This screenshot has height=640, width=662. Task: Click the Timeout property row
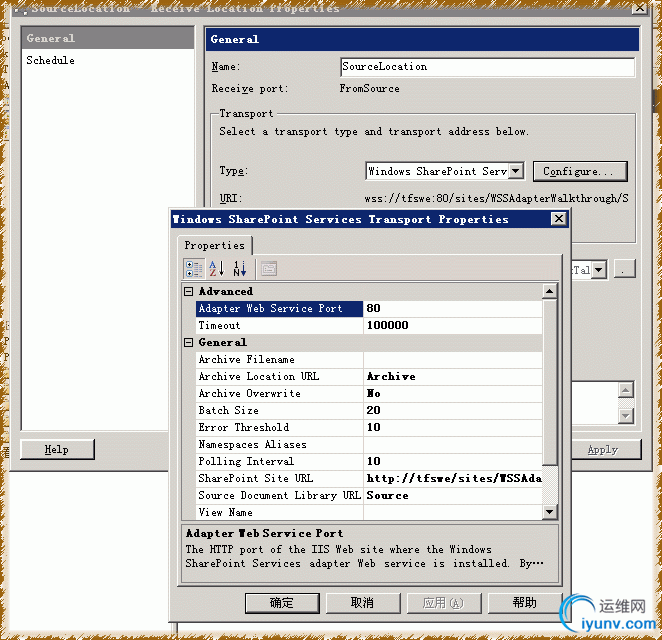[369, 325]
